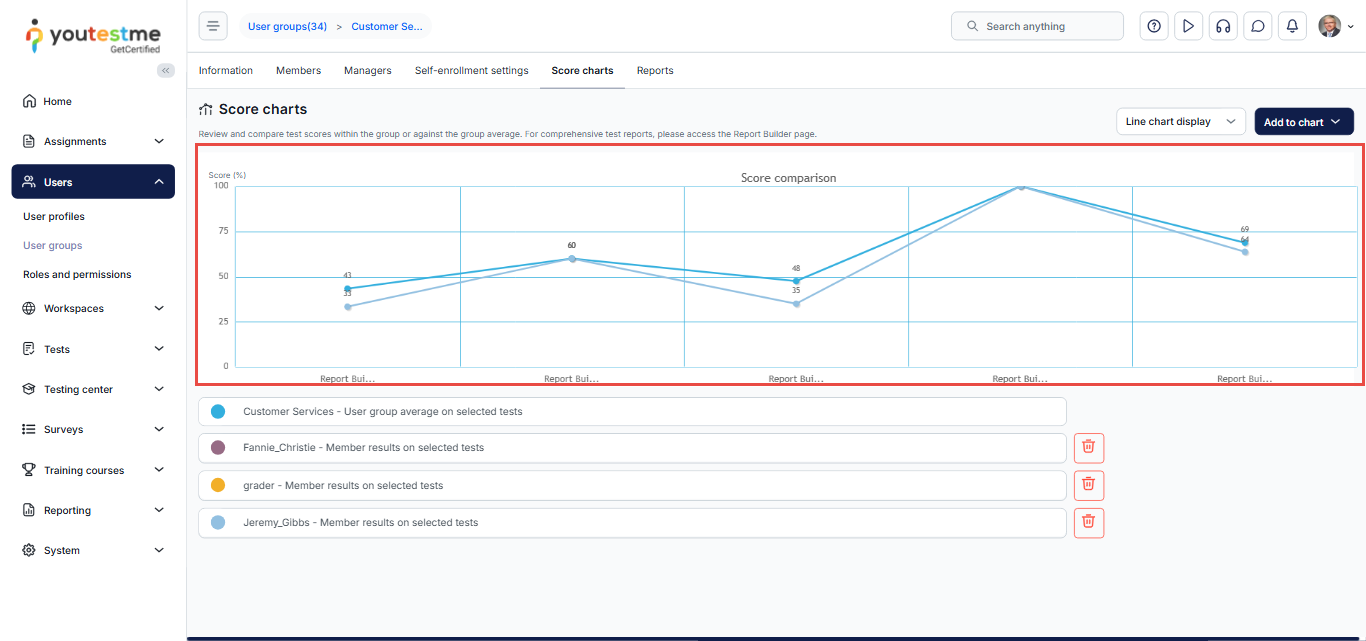Image resolution: width=1366 pixels, height=641 pixels.
Task: Click the play video tutorial icon
Action: 1188,26
